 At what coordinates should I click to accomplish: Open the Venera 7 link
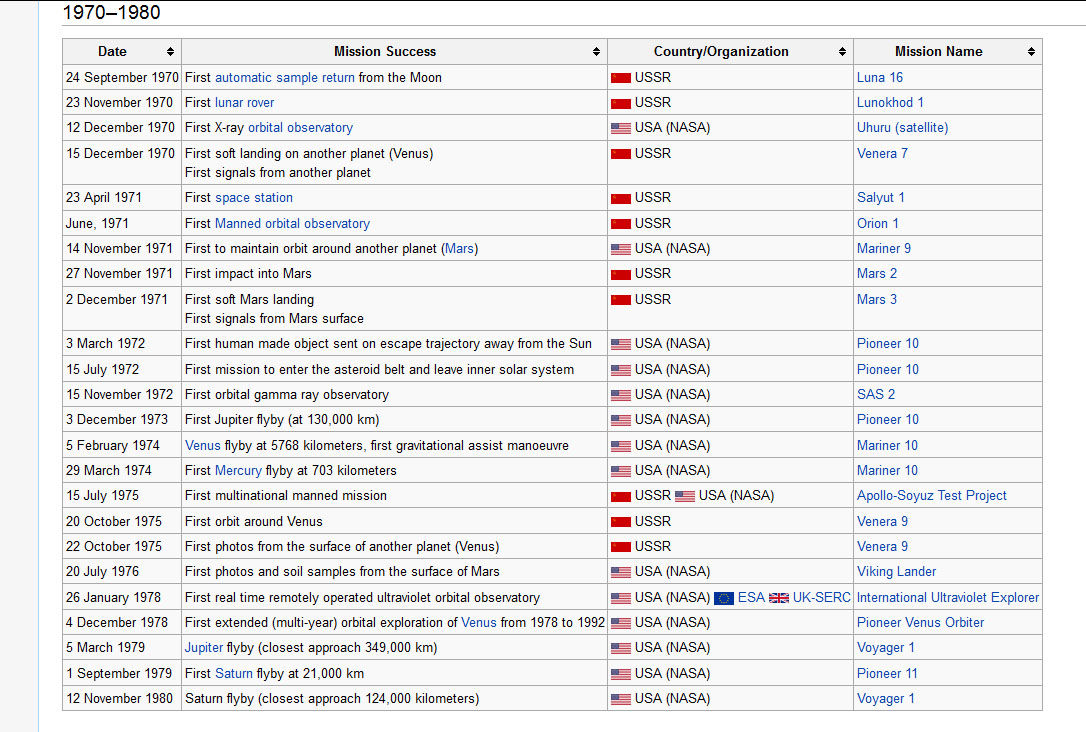coord(882,153)
